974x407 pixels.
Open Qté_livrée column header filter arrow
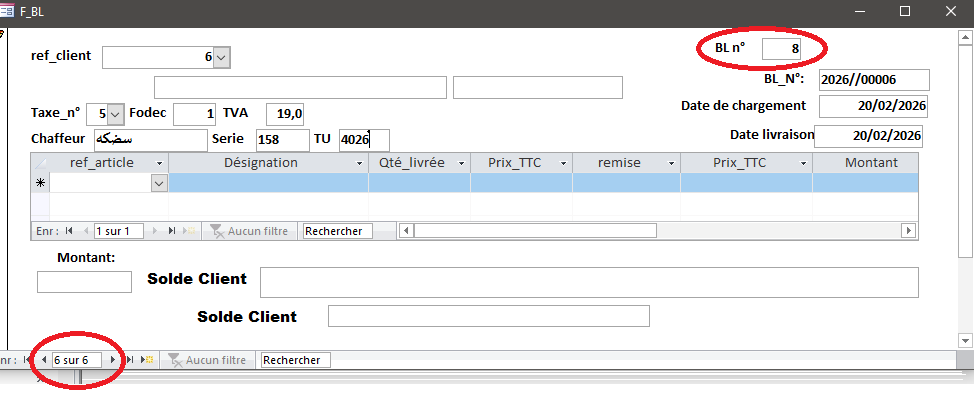click(x=461, y=163)
